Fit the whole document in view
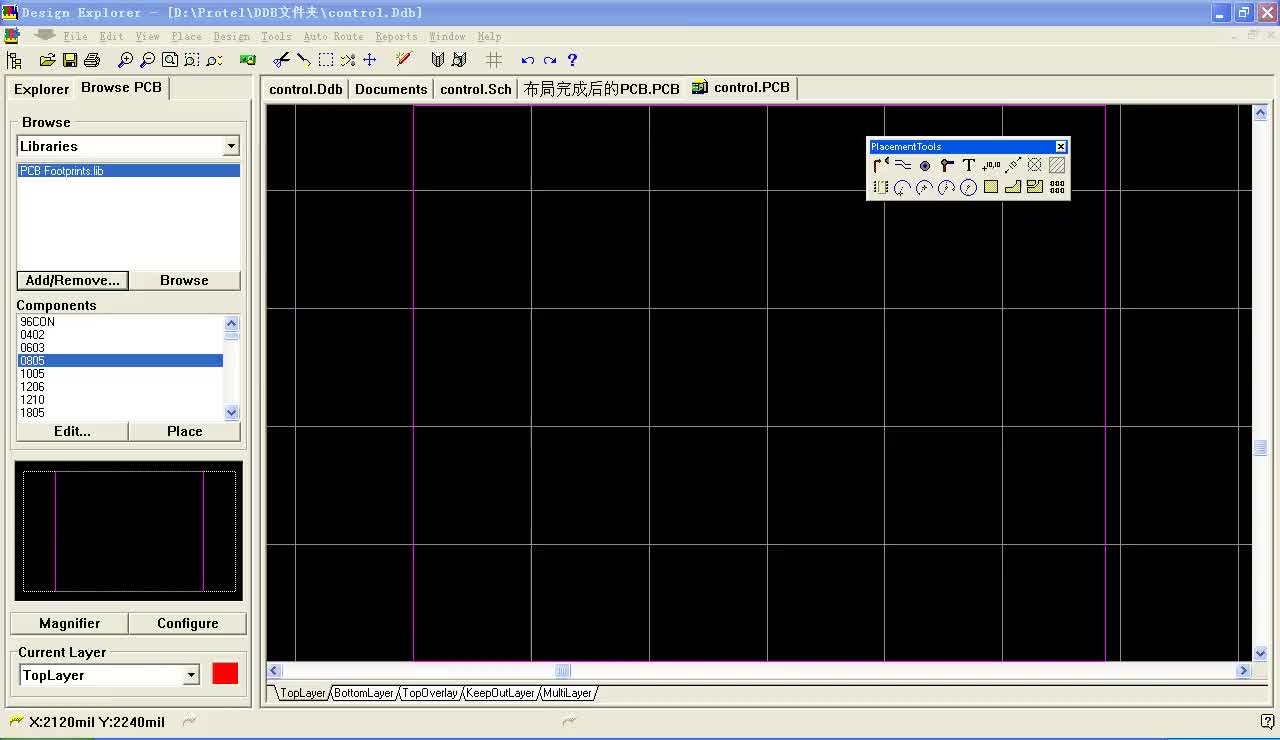The width and height of the screenshot is (1280, 740). tap(170, 60)
